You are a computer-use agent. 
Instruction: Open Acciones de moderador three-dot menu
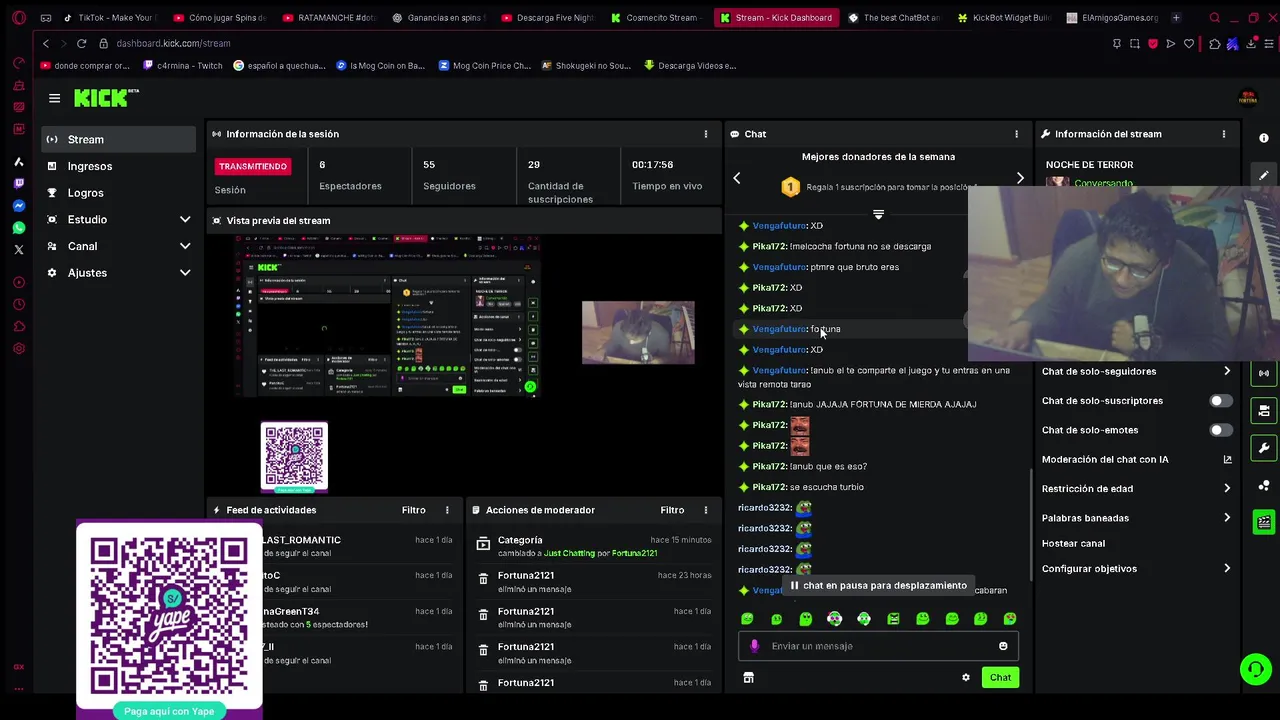coord(706,510)
